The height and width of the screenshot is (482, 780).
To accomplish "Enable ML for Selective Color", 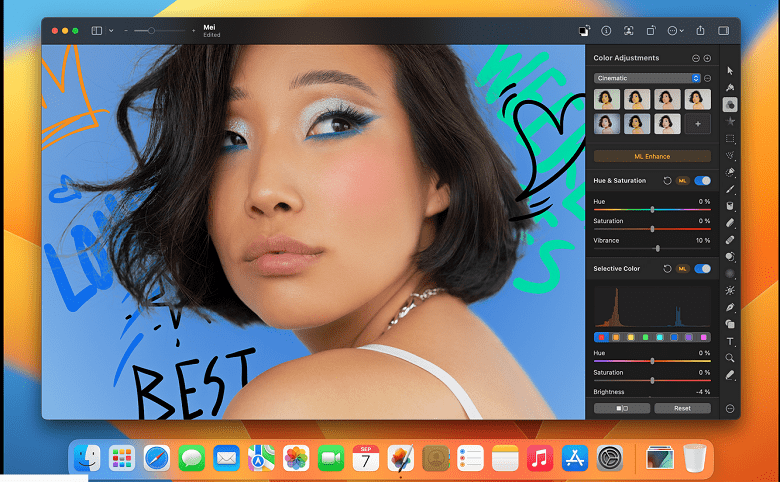I will click(x=682, y=269).
